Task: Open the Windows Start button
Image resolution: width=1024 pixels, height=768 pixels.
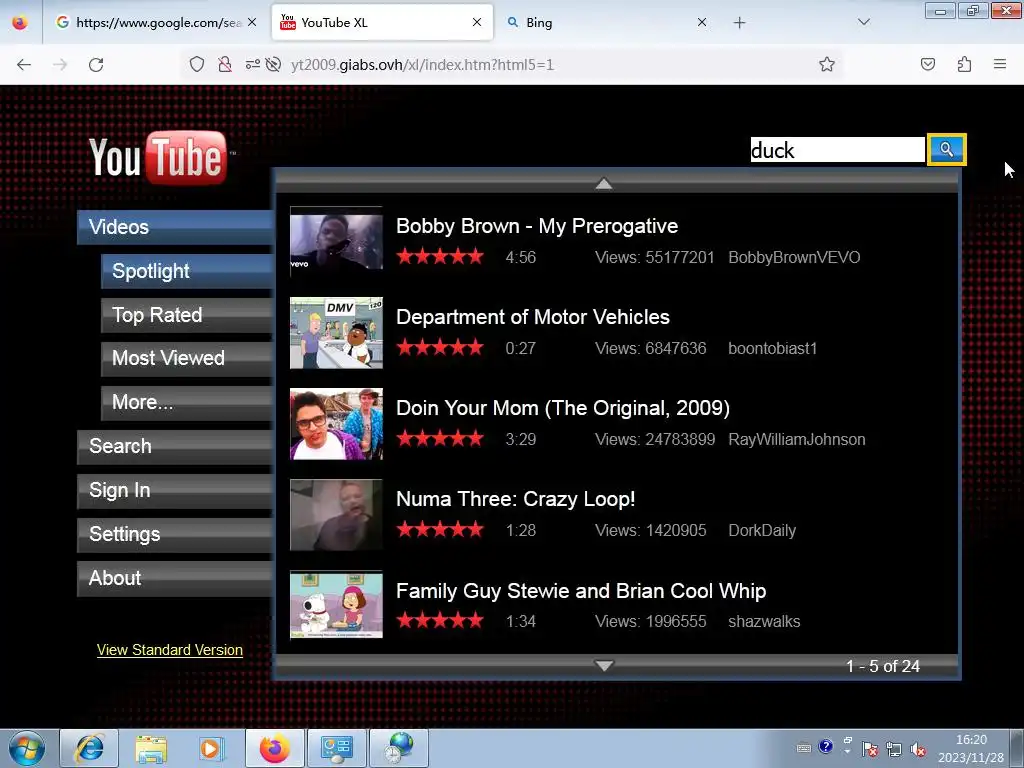Action: pos(27,748)
